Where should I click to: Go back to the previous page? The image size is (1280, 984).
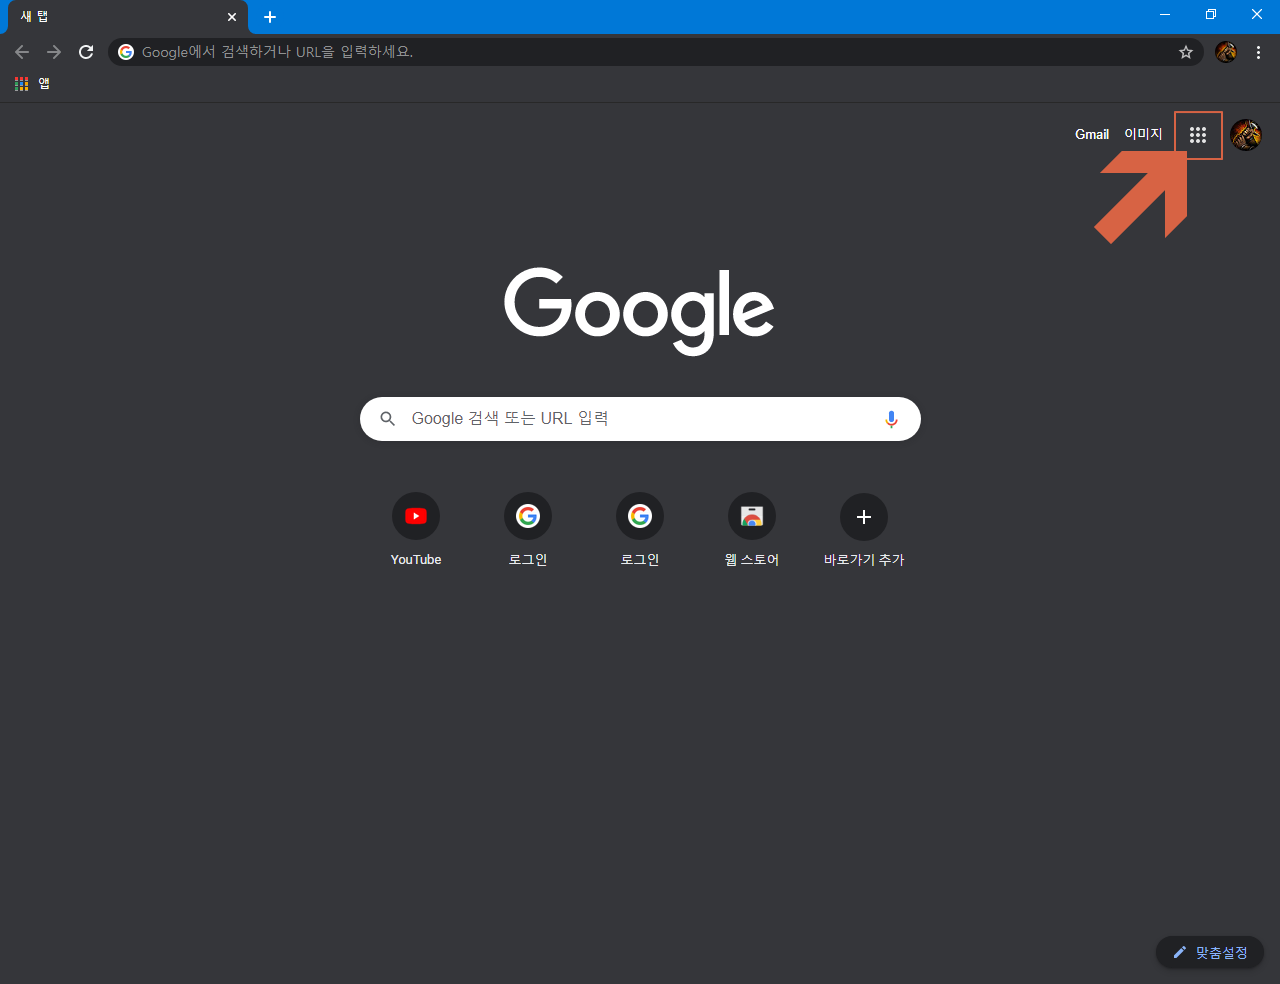coord(22,52)
